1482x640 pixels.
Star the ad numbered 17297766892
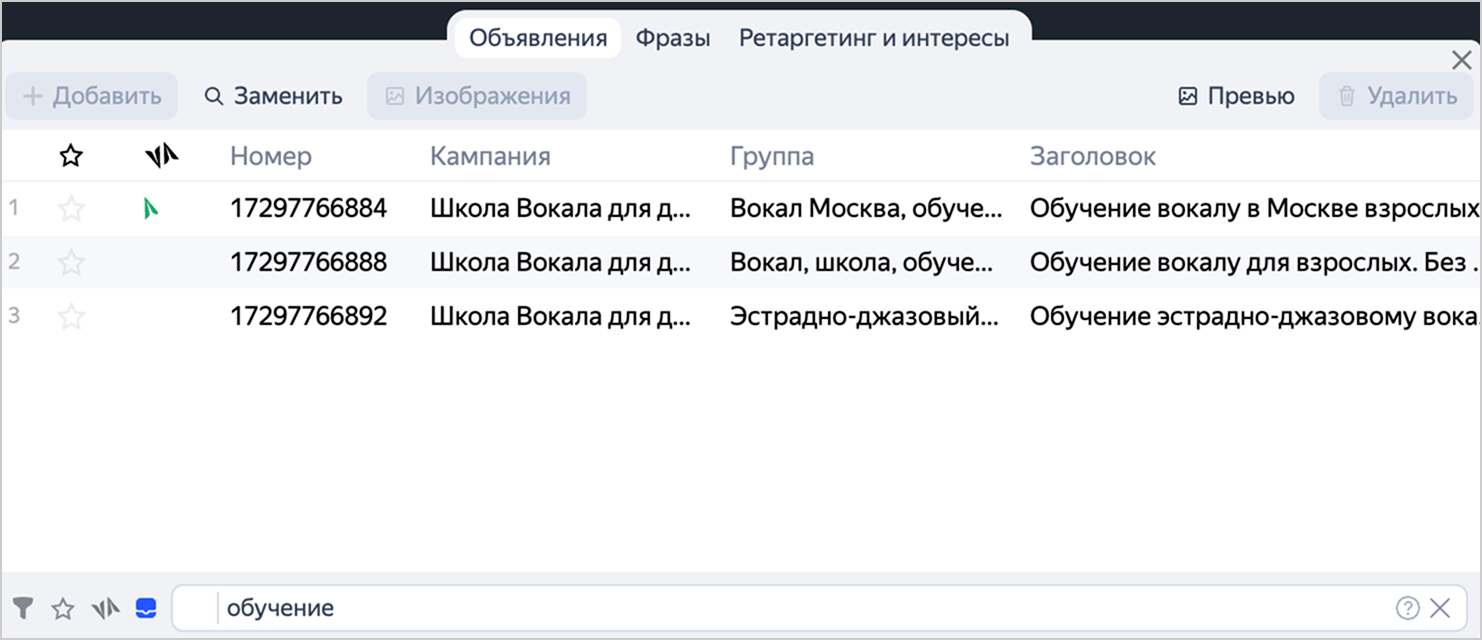(71, 316)
